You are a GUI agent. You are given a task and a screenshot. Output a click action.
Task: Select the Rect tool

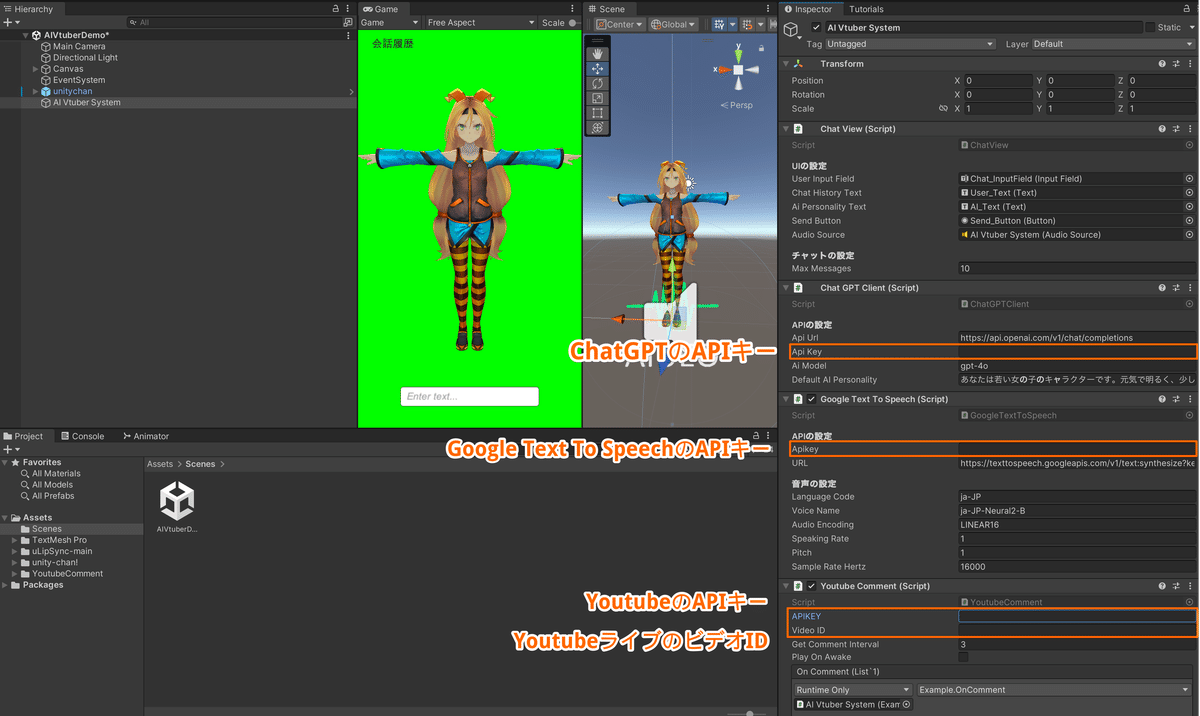tap(597, 113)
